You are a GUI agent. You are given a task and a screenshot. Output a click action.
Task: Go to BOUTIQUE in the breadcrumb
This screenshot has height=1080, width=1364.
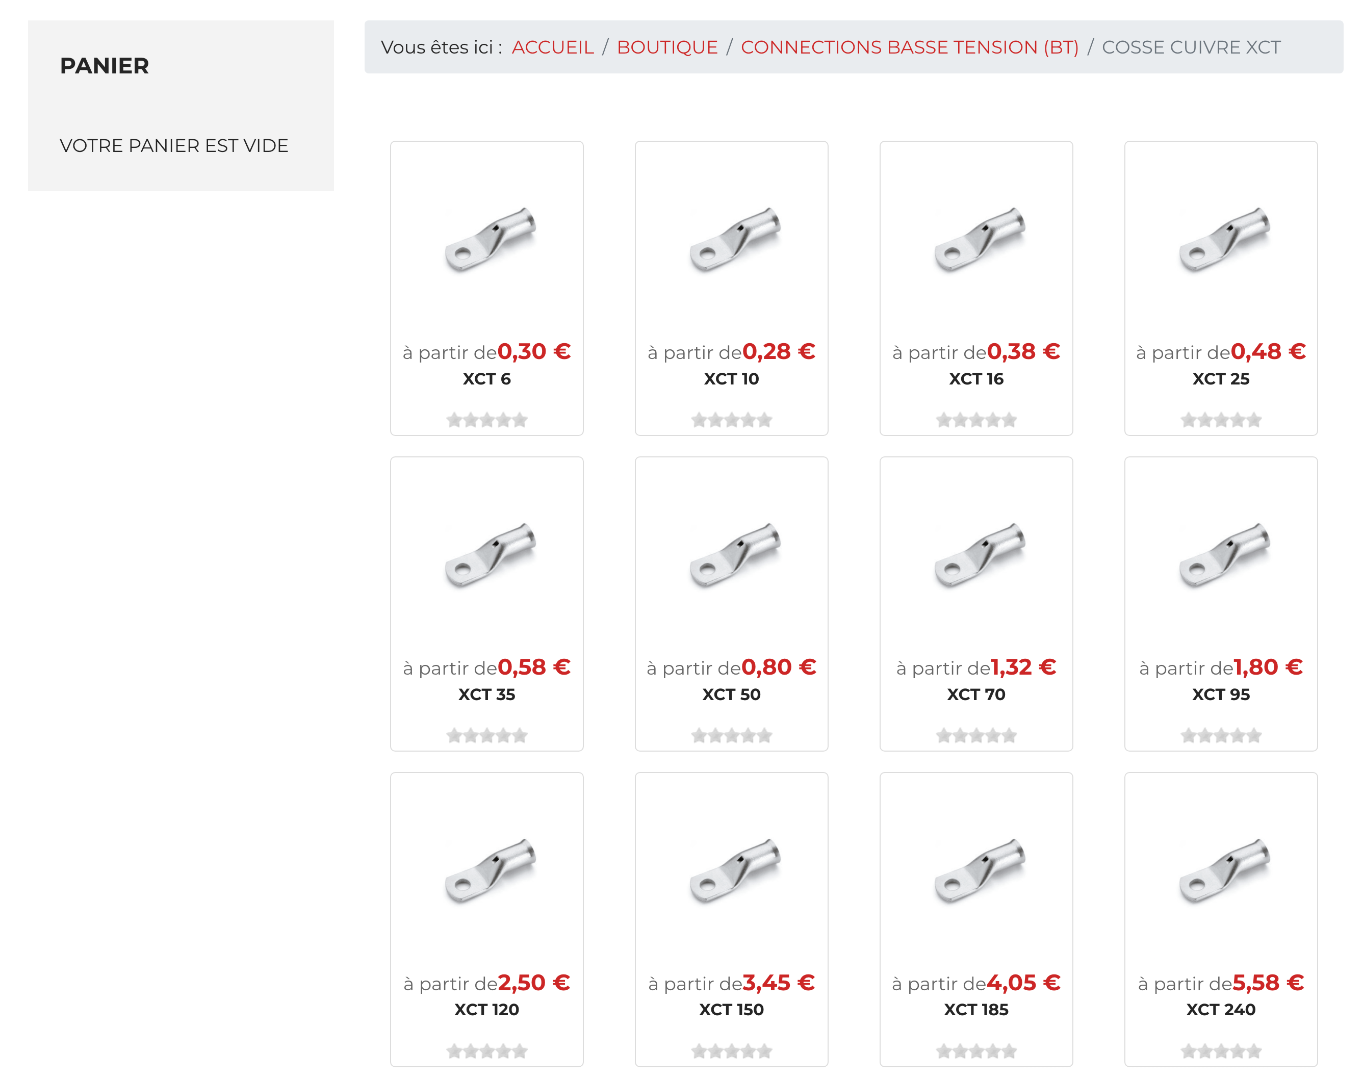click(x=667, y=47)
